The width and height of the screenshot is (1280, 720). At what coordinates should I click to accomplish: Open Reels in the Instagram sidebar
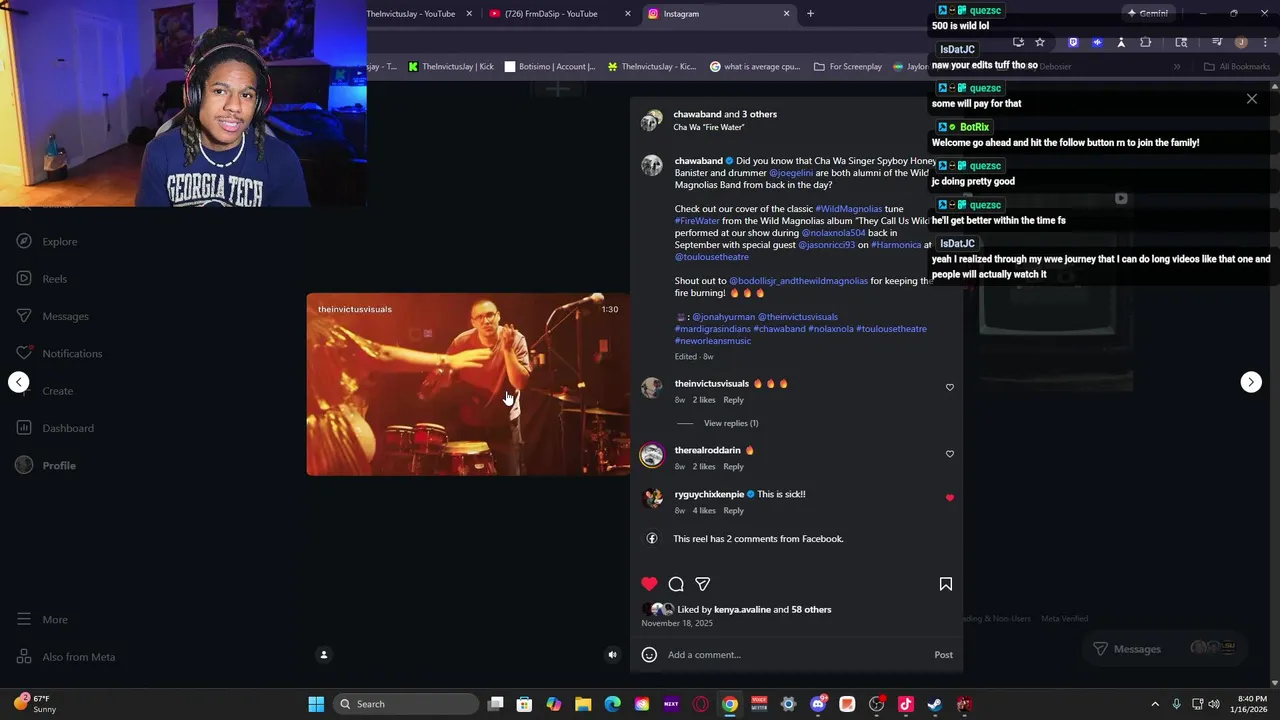[42, 279]
